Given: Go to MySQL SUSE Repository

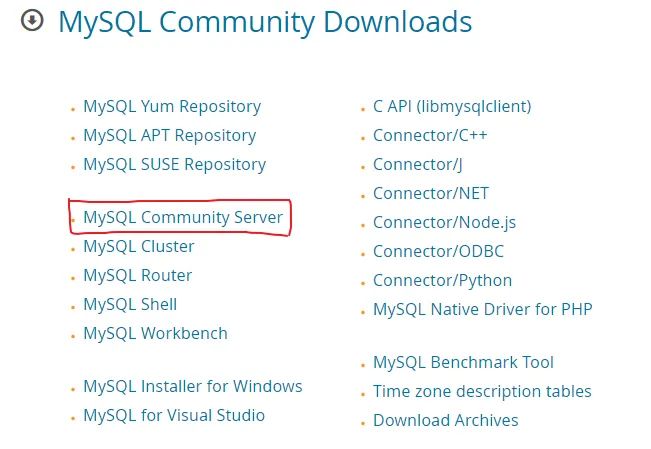Looking at the screenshot, I should [x=175, y=165].
